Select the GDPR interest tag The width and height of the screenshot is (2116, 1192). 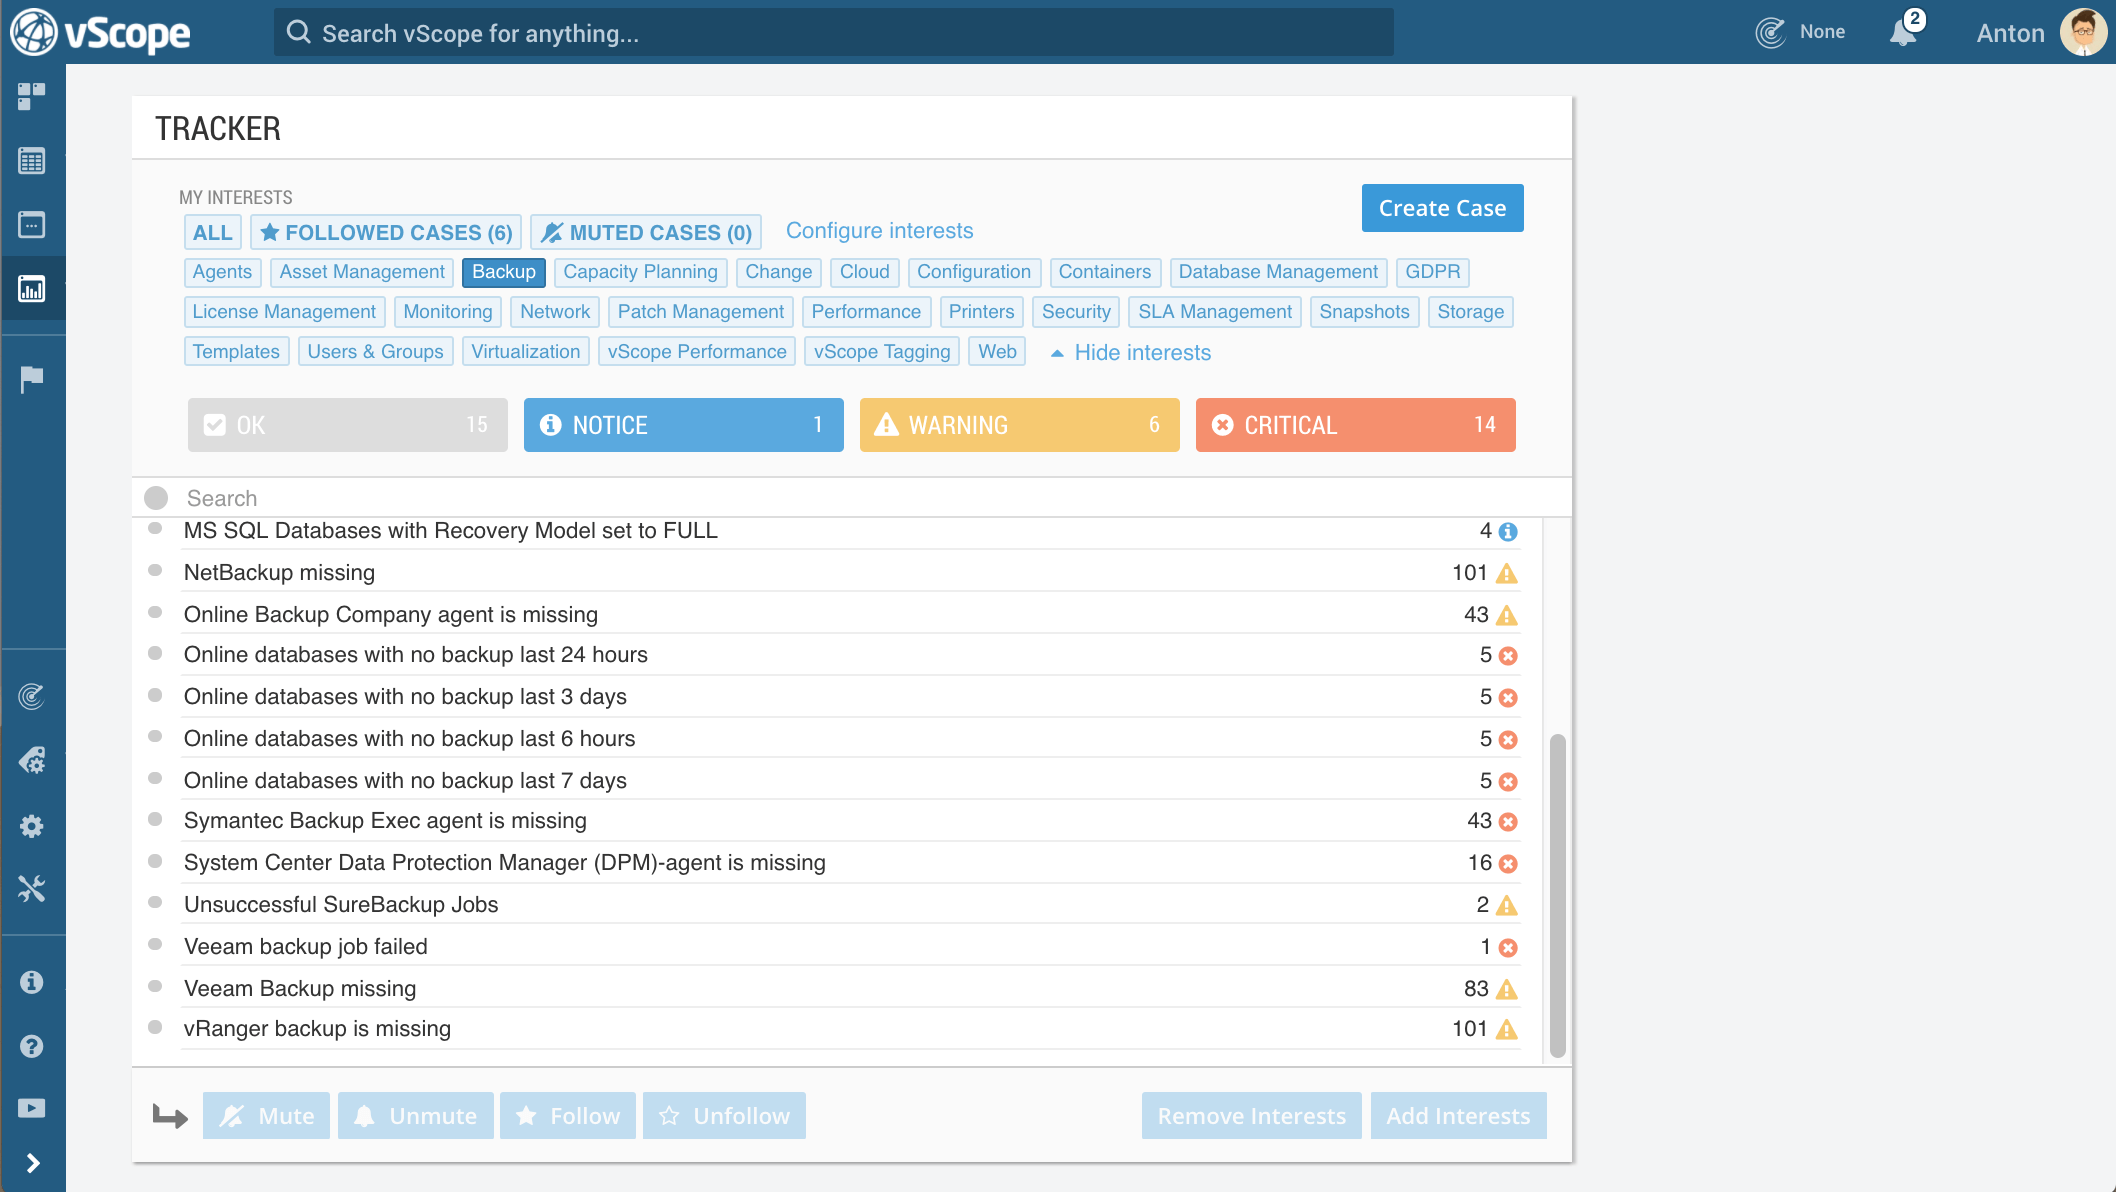pos(1432,272)
